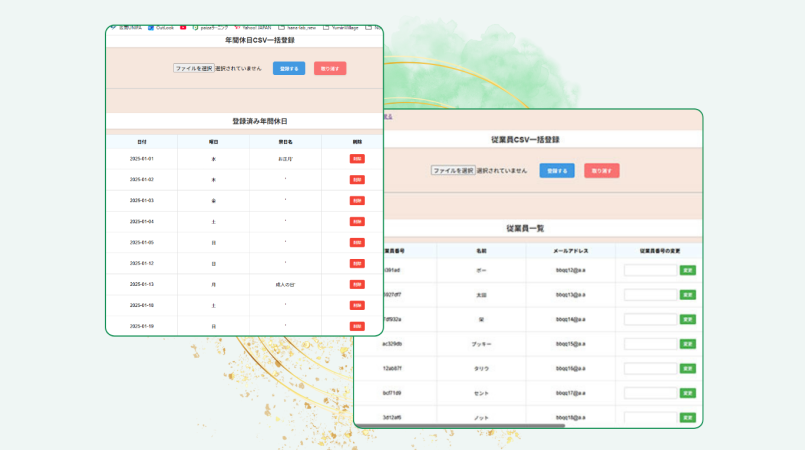Click ファイルを選択 in the holiday CSV section
Screen dimensions: 805x450
(193, 69)
